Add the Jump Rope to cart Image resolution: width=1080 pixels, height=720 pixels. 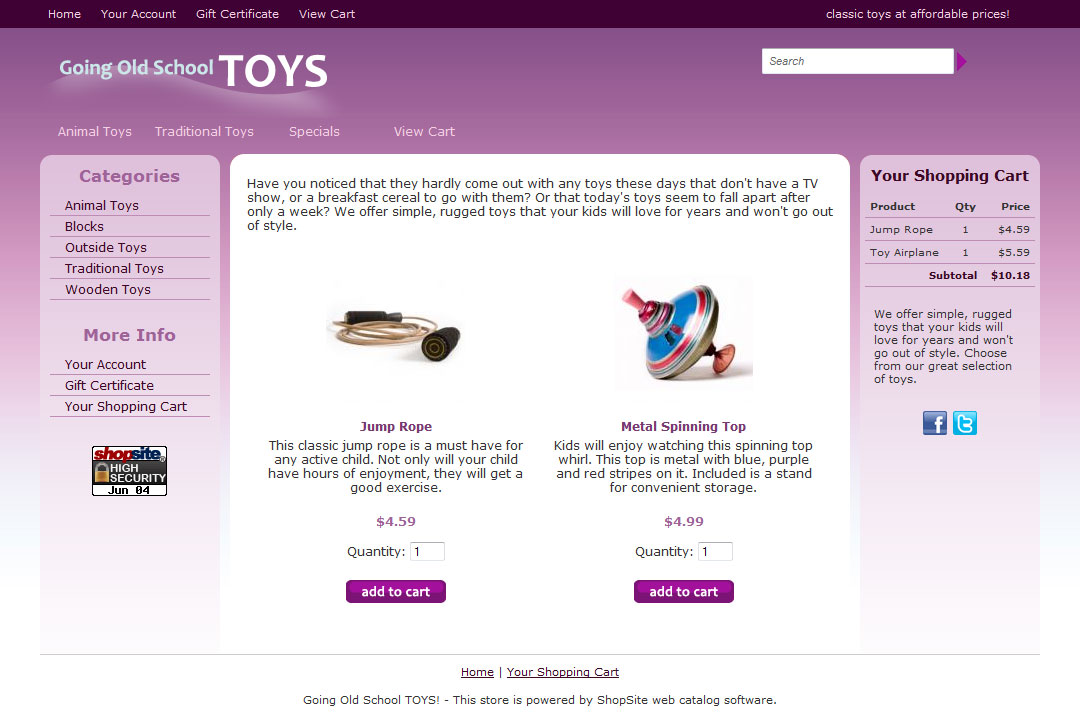pos(396,592)
